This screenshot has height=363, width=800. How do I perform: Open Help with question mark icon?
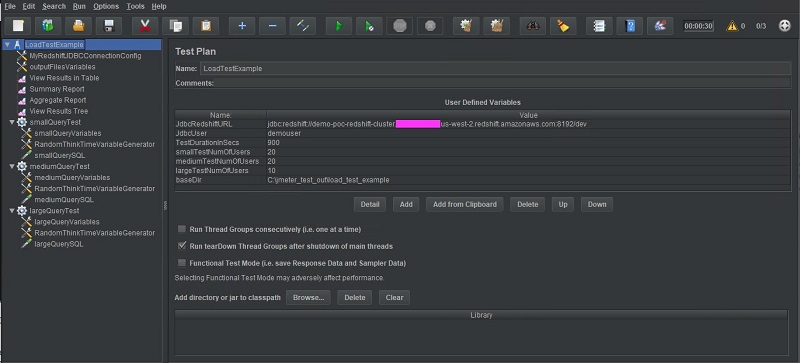(630, 26)
